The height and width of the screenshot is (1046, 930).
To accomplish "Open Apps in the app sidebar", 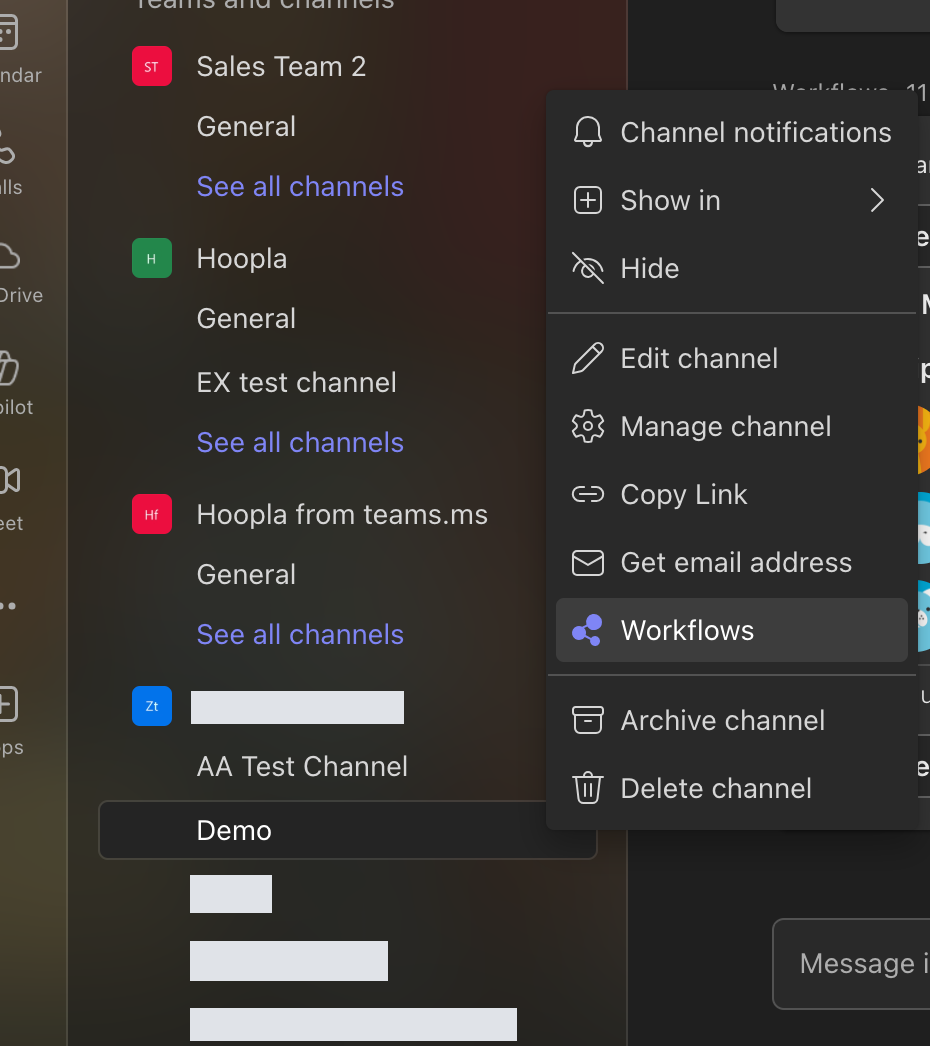I will [x=11, y=722].
